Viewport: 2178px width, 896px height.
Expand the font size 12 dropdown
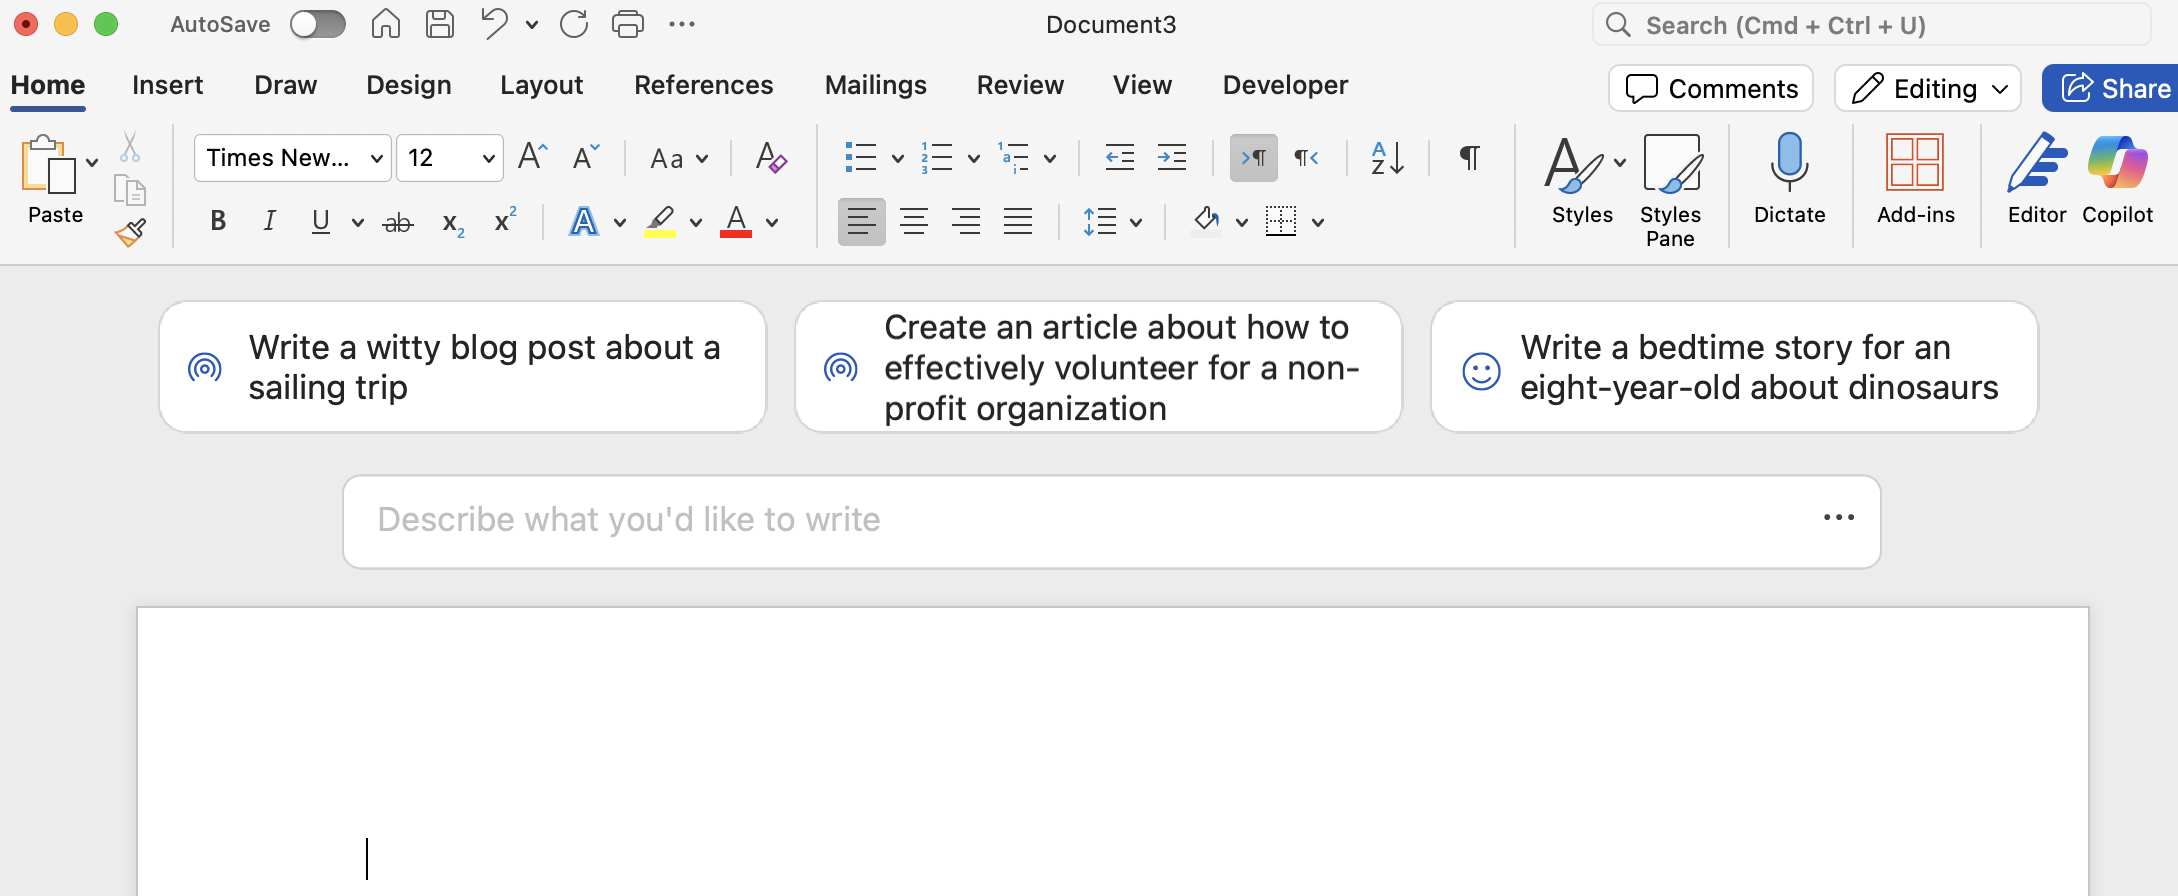[x=488, y=158]
